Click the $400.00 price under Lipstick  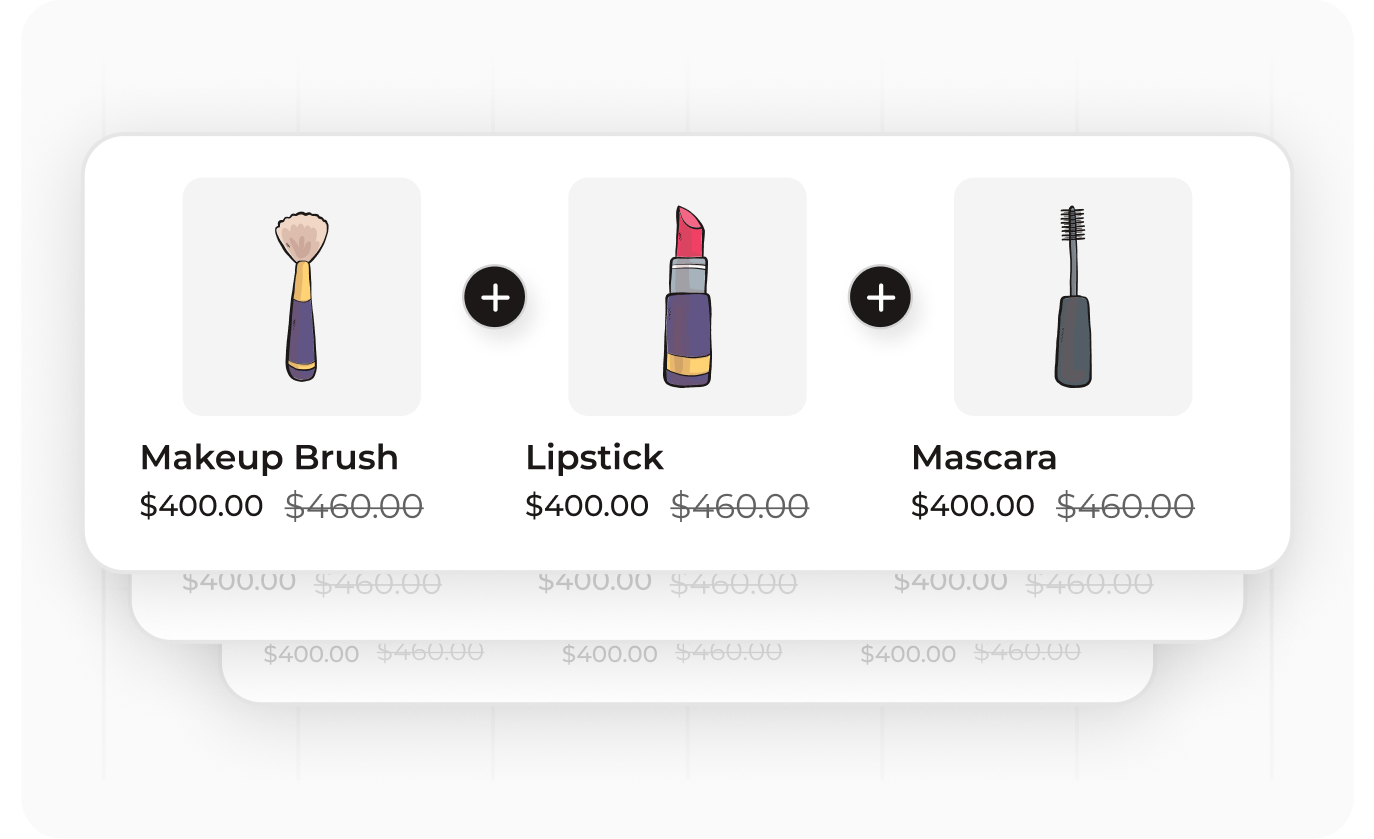click(x=587, y=506)
